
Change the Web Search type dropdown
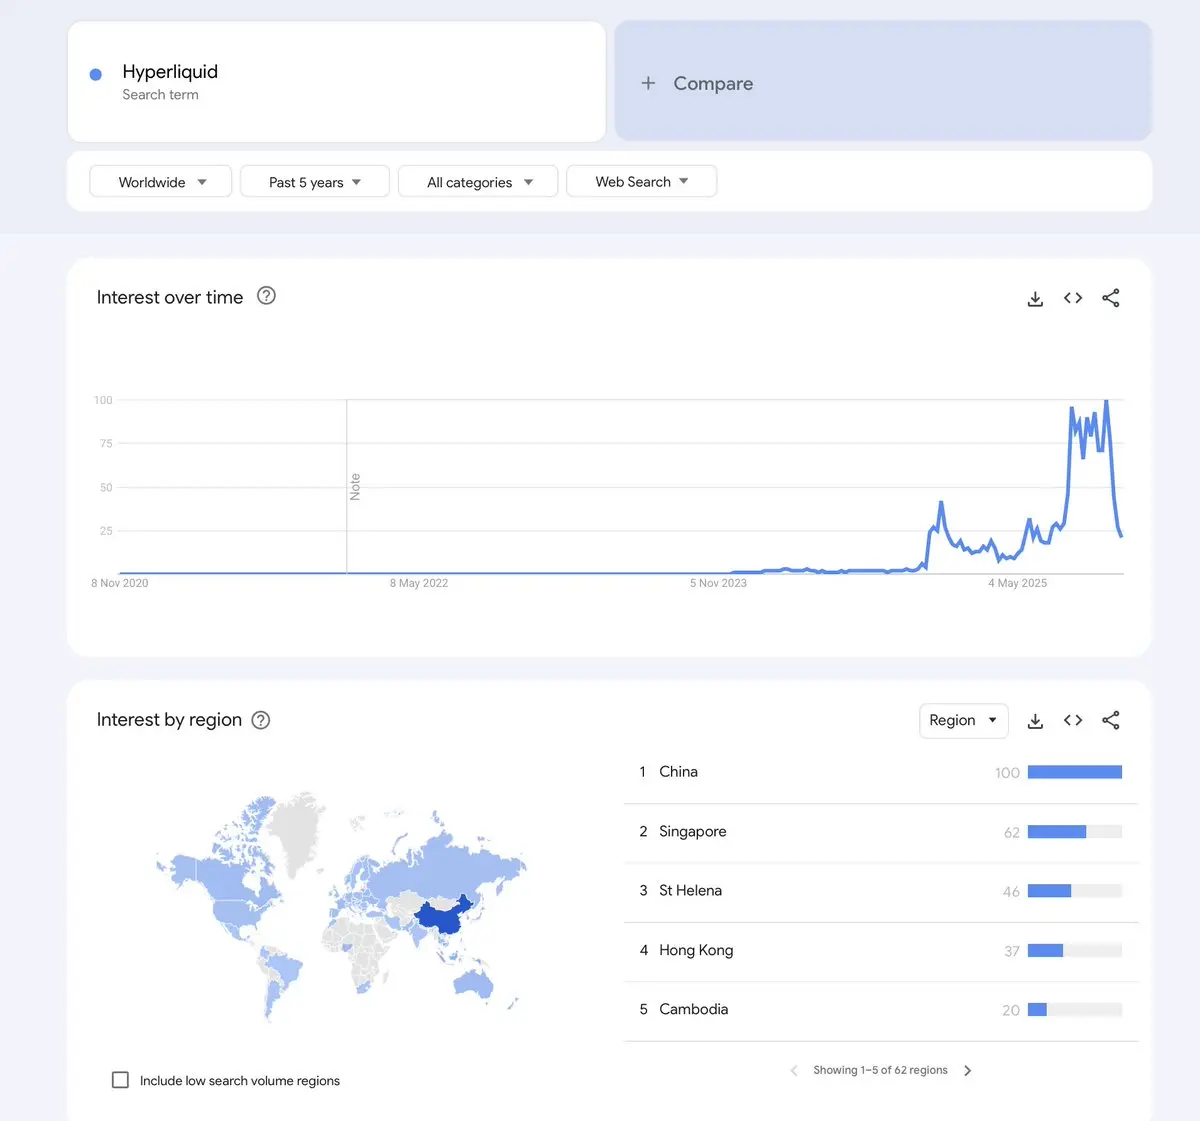tap(641, 182)
